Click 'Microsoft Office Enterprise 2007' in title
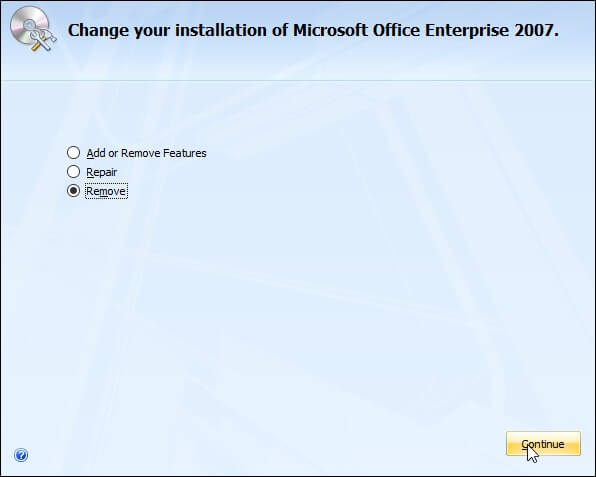This screenshot has width=596, height=477. coord(425,30)
